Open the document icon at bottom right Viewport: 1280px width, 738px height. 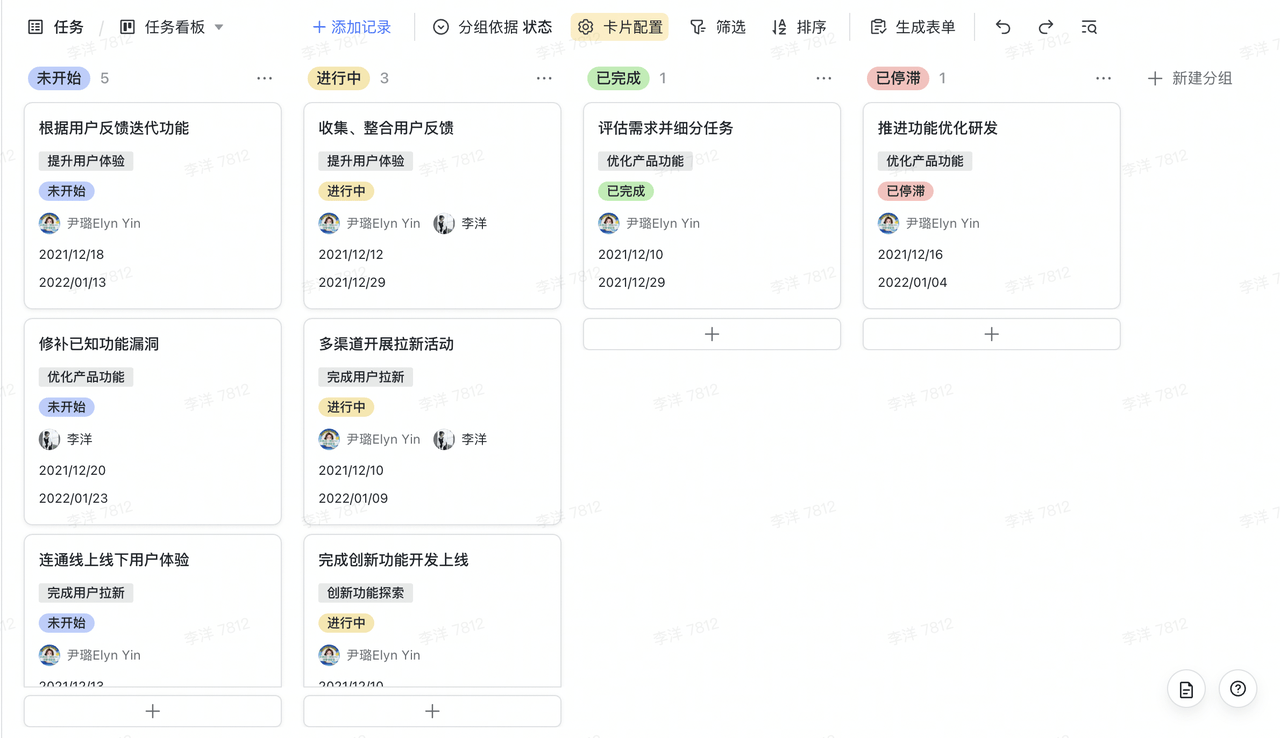pos(1186,689)
